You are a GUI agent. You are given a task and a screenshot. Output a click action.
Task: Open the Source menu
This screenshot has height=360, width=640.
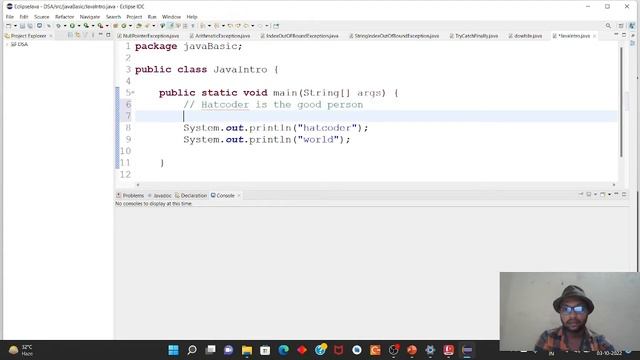pos(42,17)
